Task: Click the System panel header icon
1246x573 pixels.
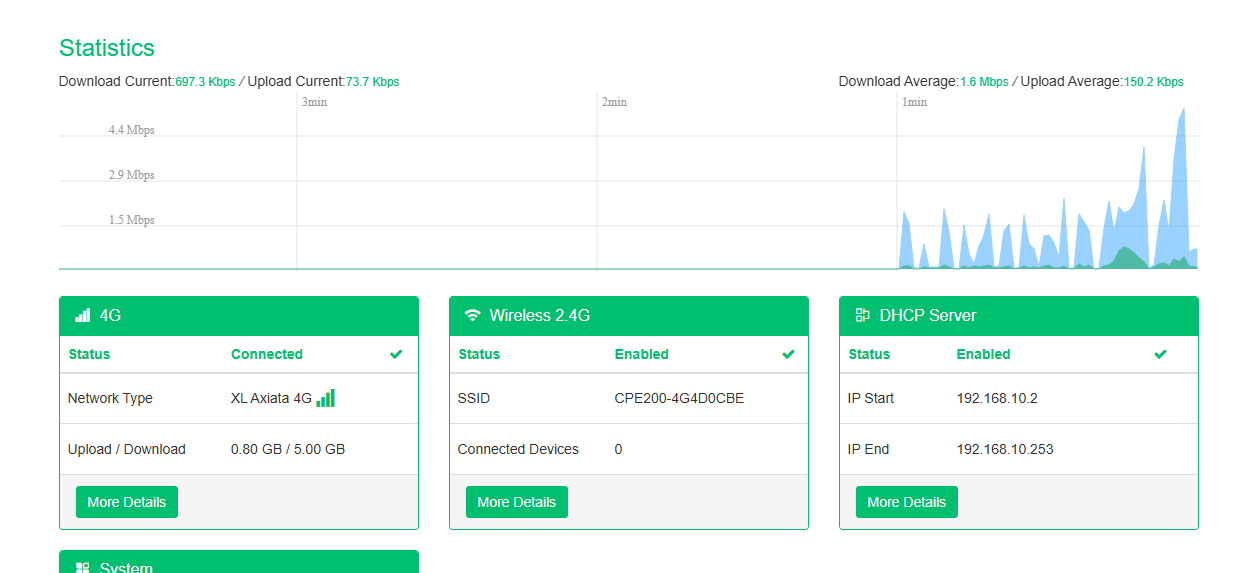Action: (82, 567)
